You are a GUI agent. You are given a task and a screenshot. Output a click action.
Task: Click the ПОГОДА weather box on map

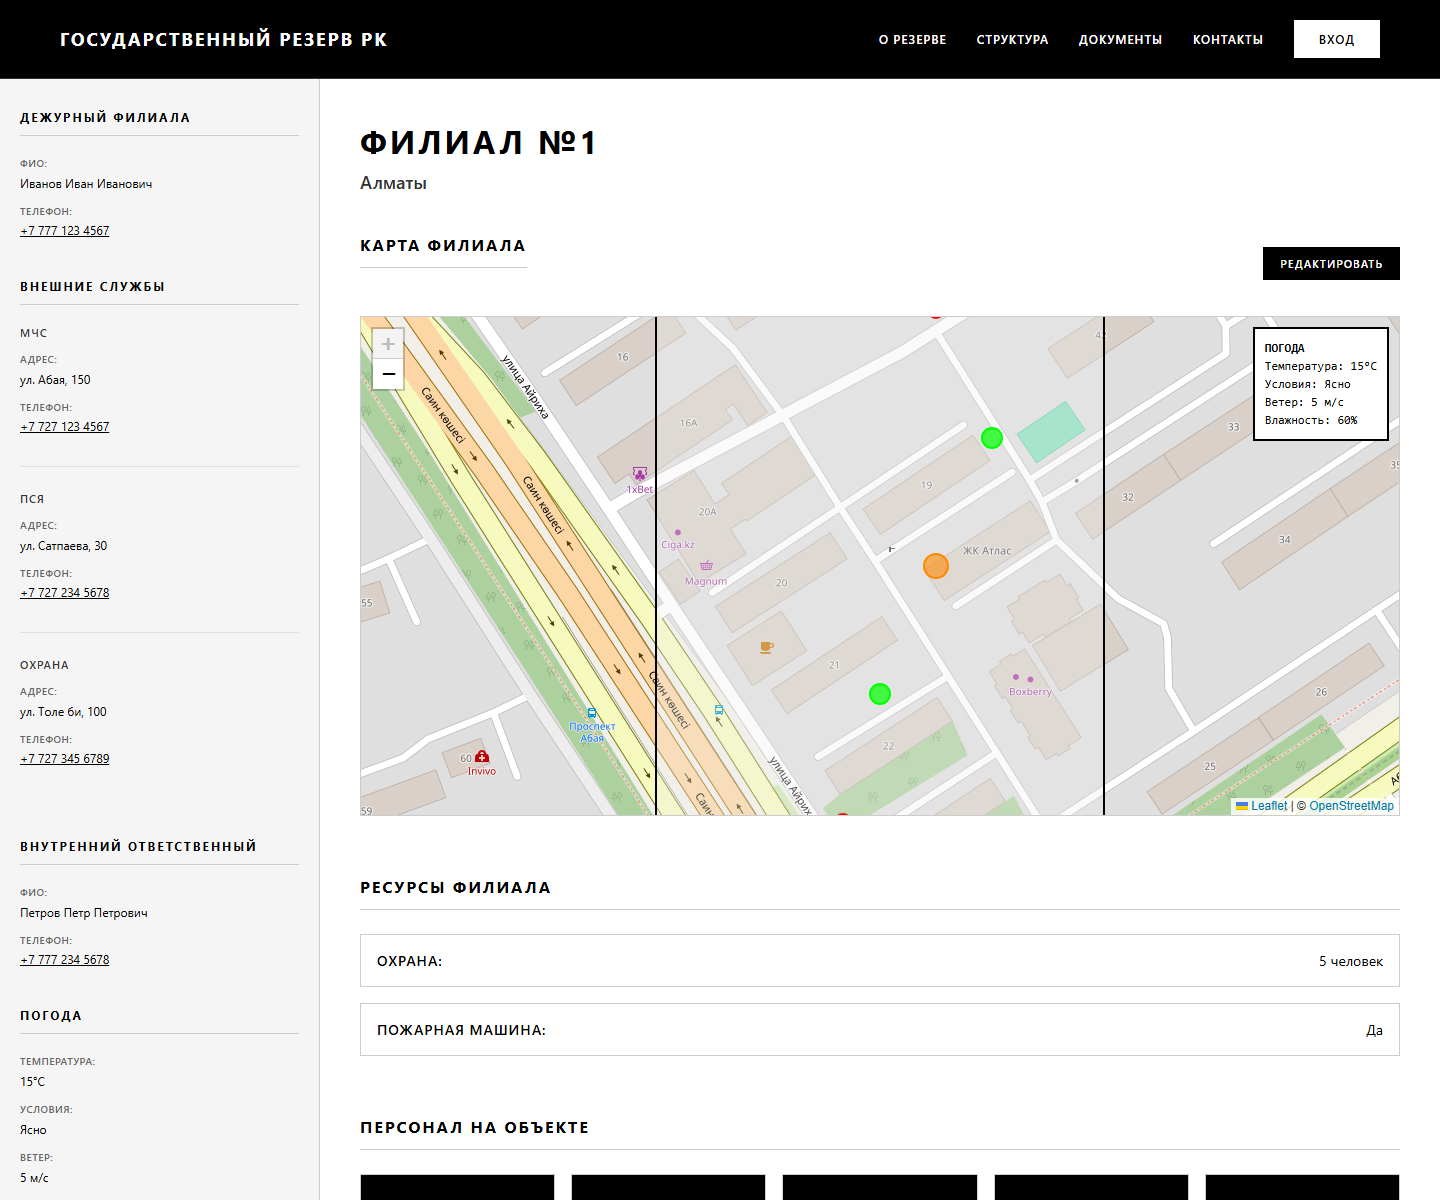[1321, 384]
